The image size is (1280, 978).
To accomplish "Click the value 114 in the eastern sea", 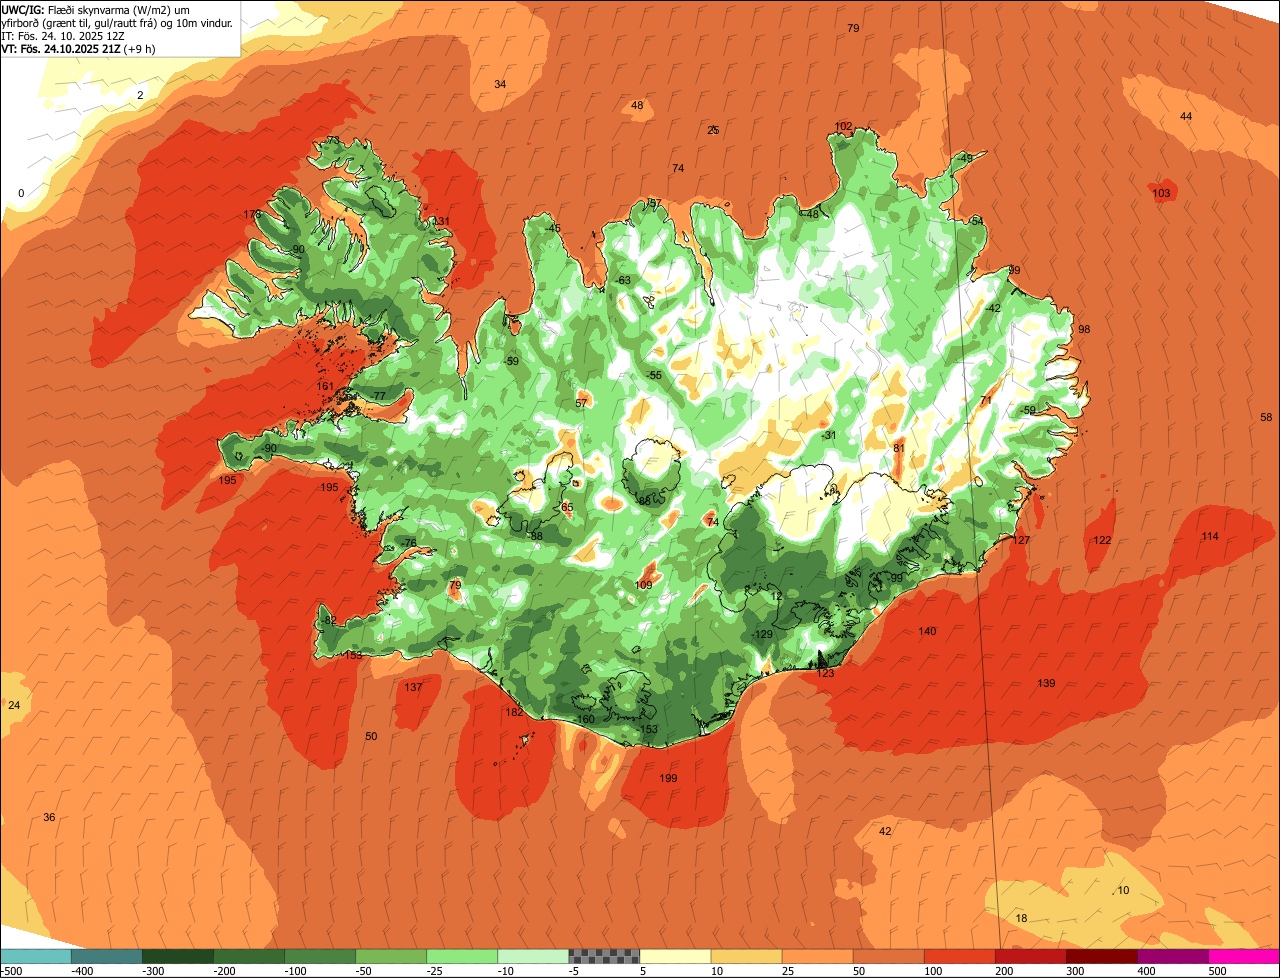I will point(1210,536).
